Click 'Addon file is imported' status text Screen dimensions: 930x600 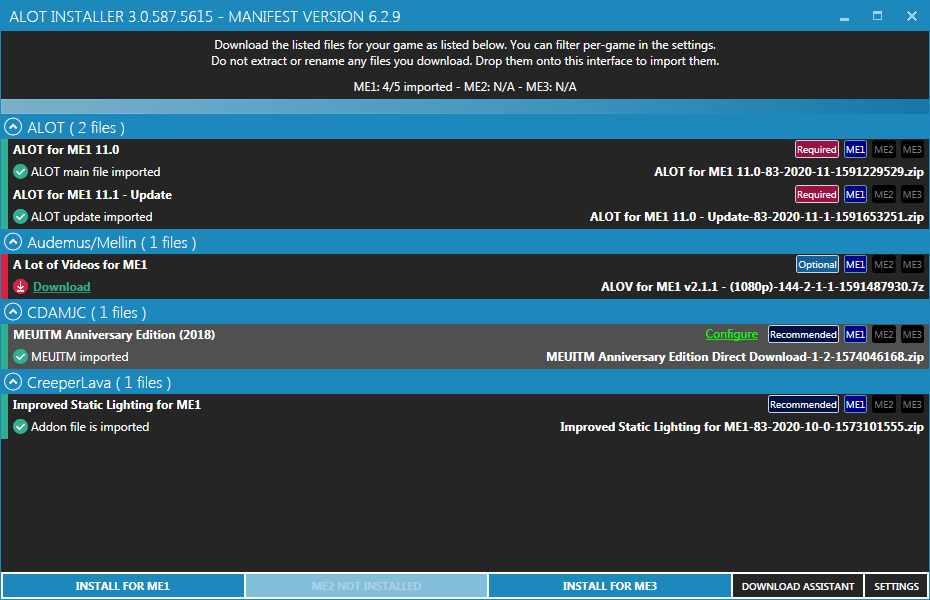tap(90, 427)
